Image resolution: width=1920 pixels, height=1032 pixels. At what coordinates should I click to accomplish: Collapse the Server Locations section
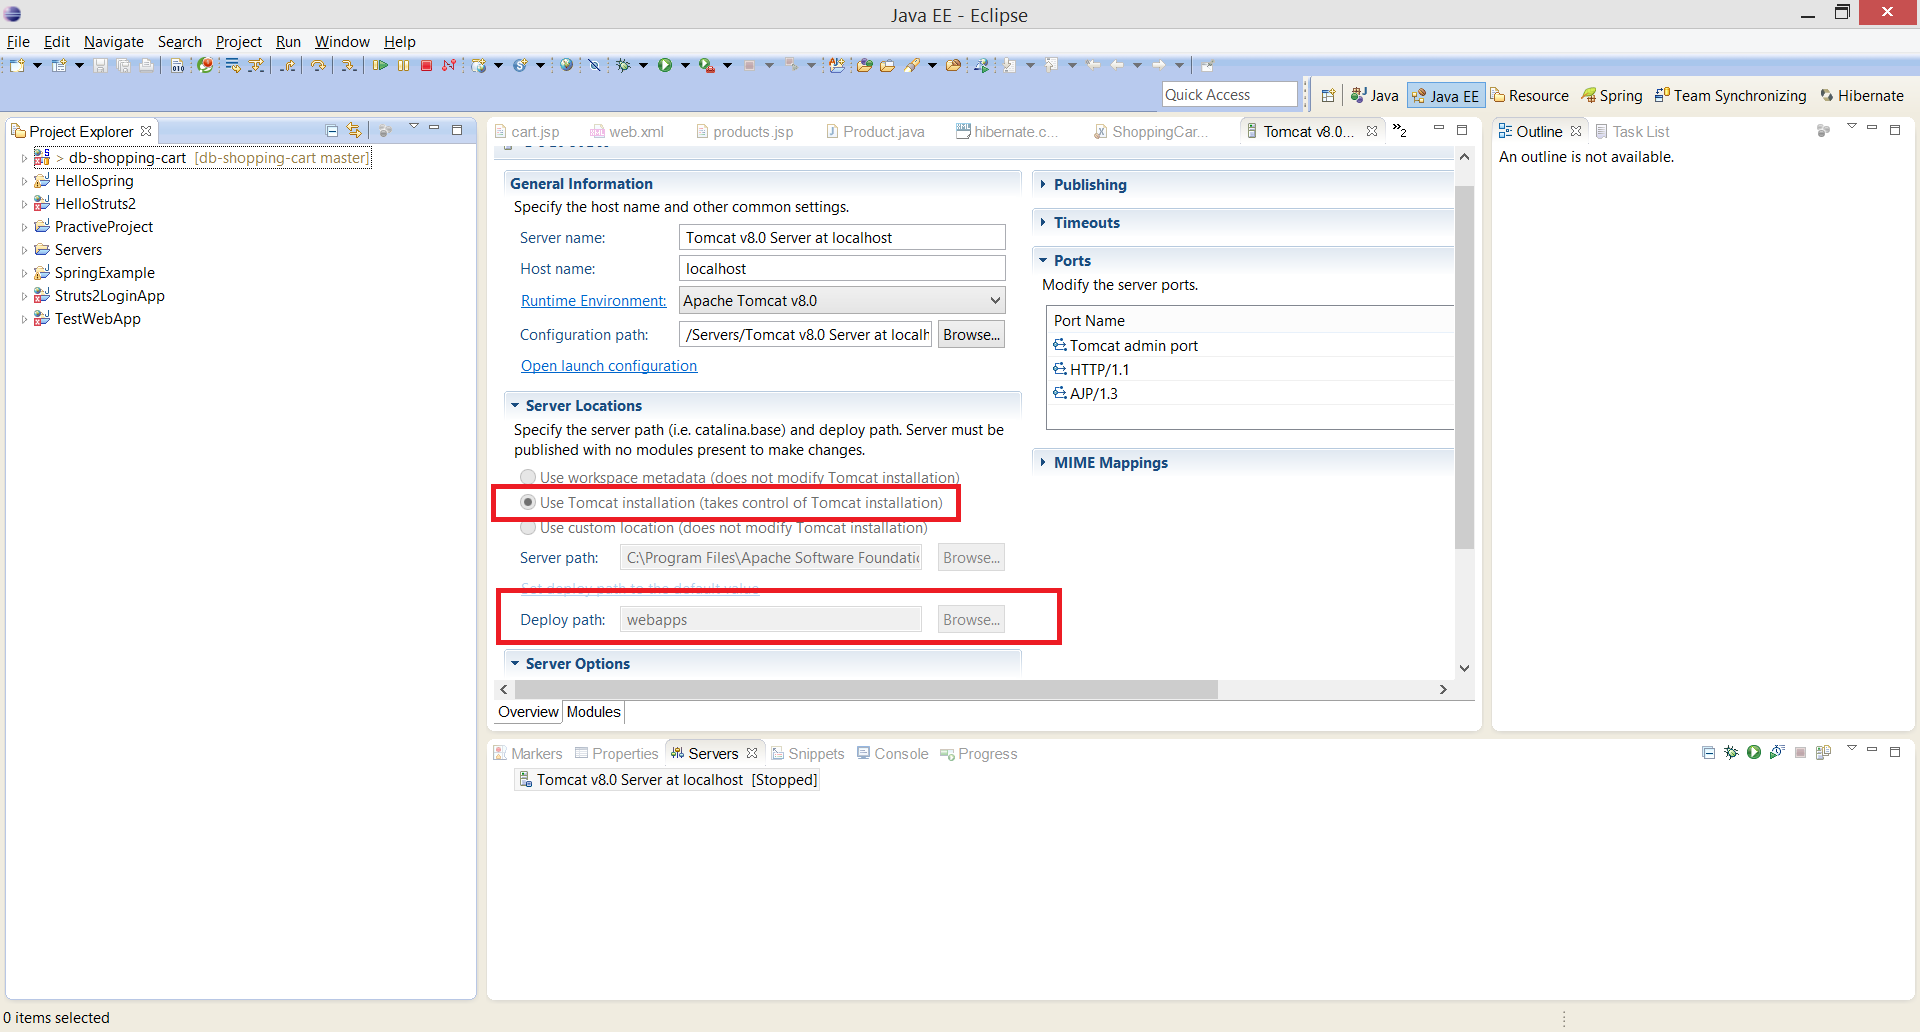pyautogui.click(x=515, y=405)
